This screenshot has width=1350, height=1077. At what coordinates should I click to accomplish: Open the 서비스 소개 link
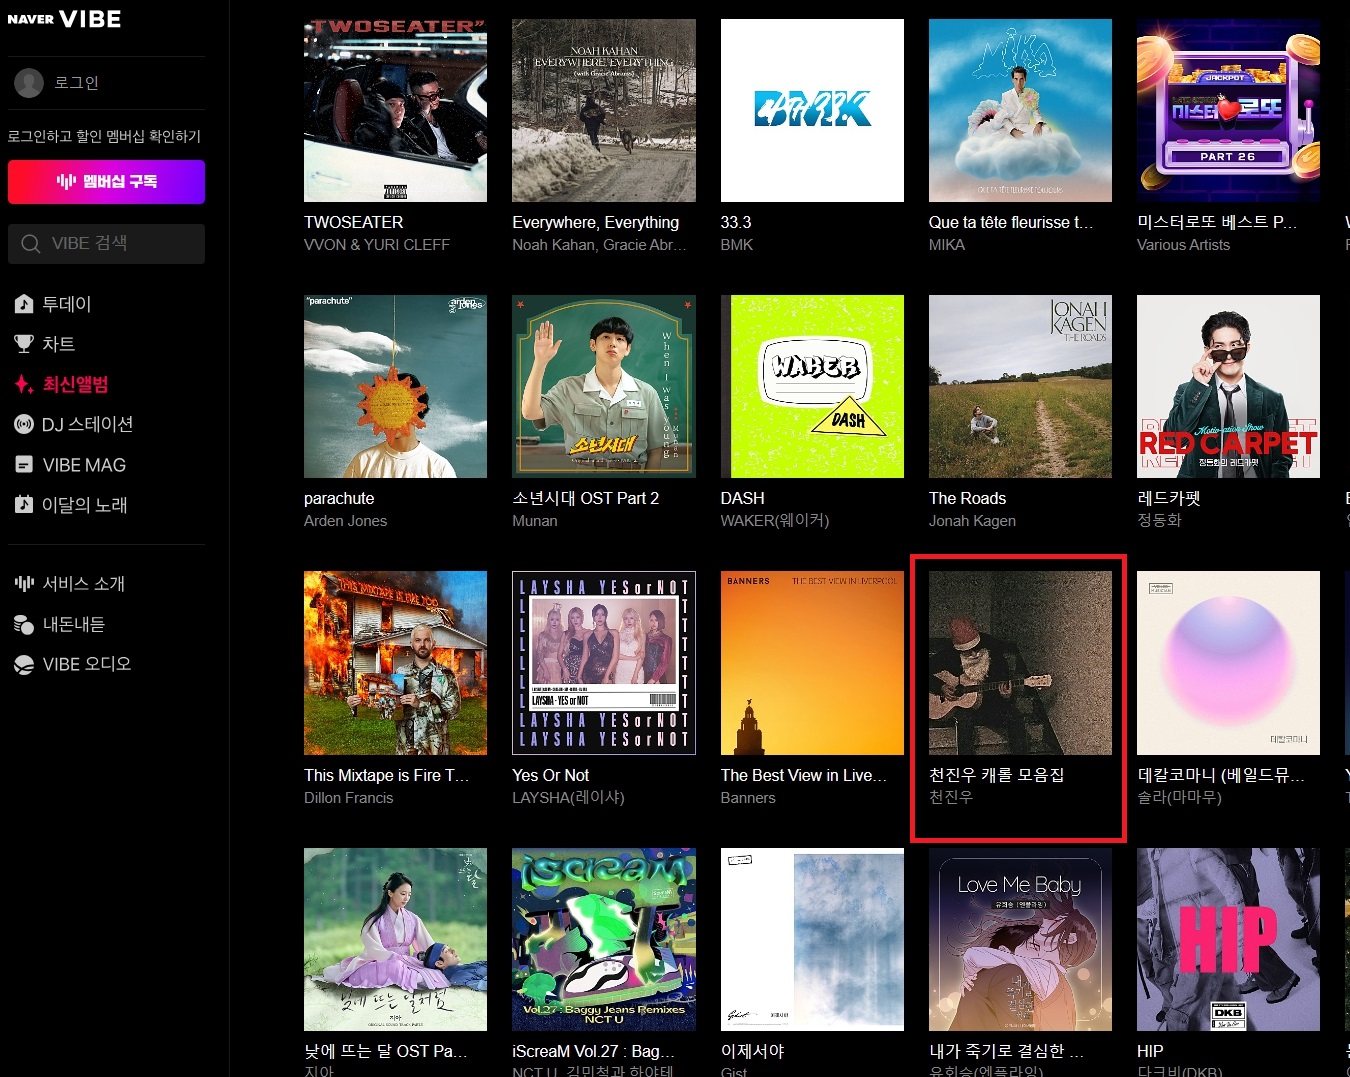[83, 583]
